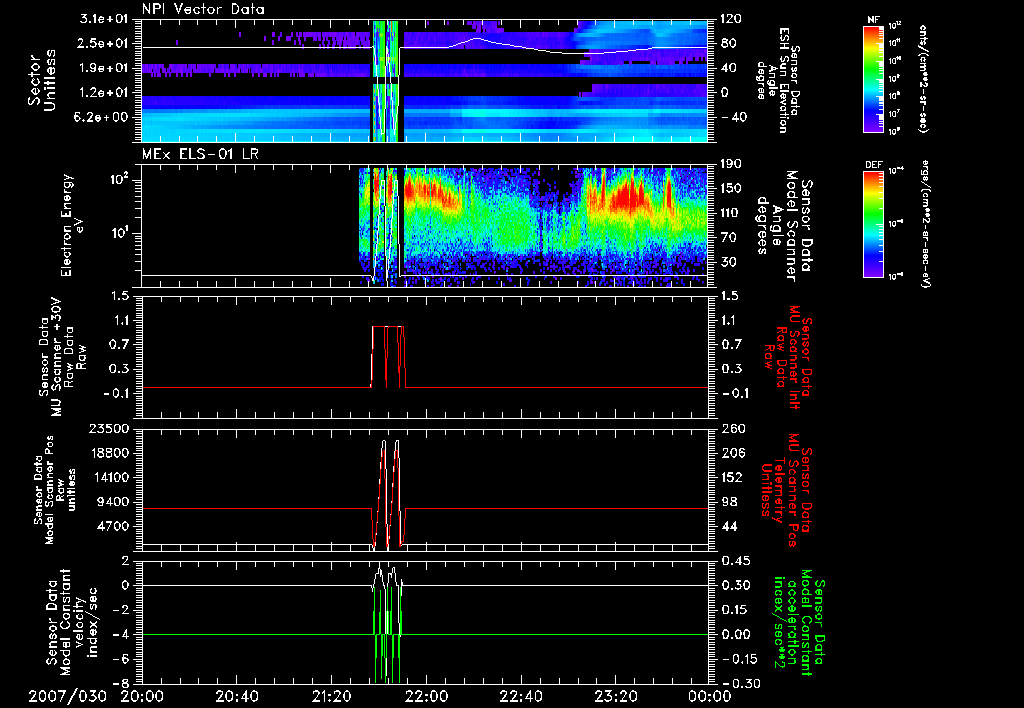Click the DEF color scale bar
1024x708 pixels.
(x=873, y=224)
